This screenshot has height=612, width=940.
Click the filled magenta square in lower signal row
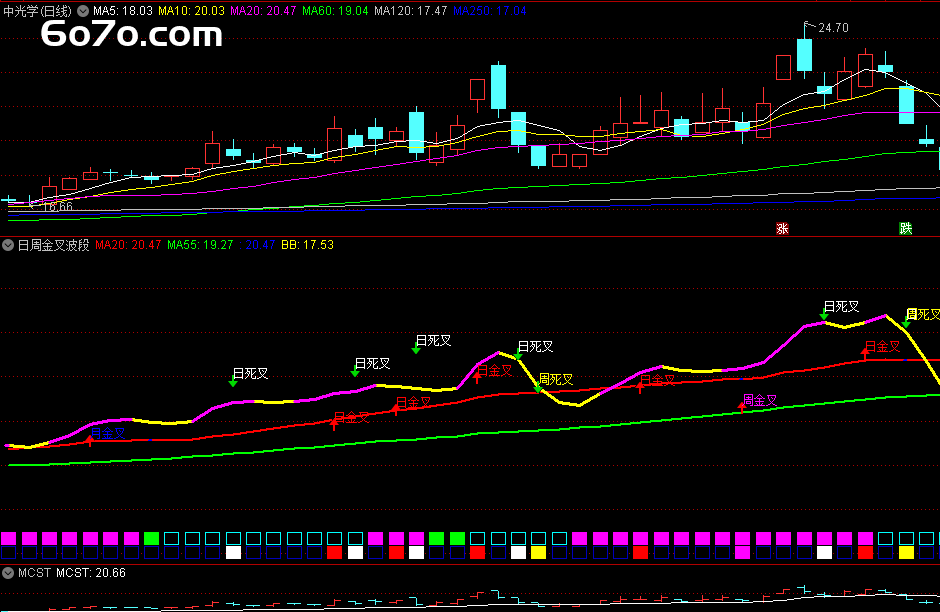point(743,553)
